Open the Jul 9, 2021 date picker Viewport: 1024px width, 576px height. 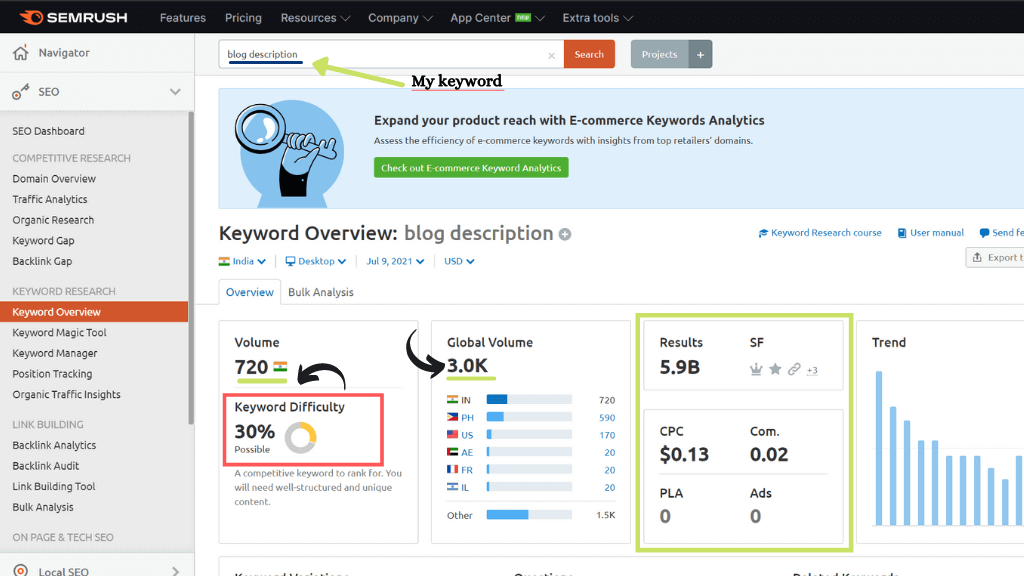(x=395, y=261)
